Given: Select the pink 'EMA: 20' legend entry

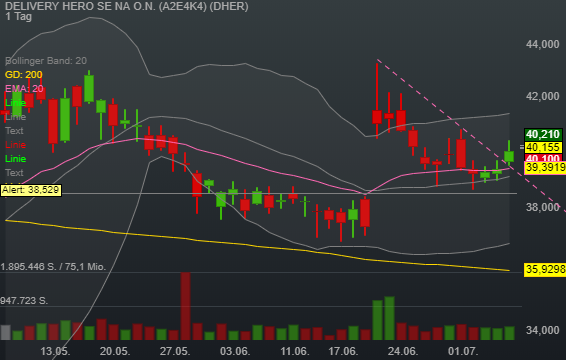Looking at the screenshot, I should click(x=24, y=88).
